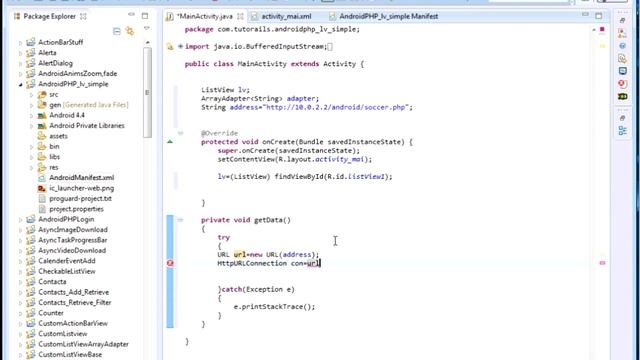This screenshot has width=640, height=360.
Task: Click 'e.printStackTrace();' line
Action: point(274,307)
